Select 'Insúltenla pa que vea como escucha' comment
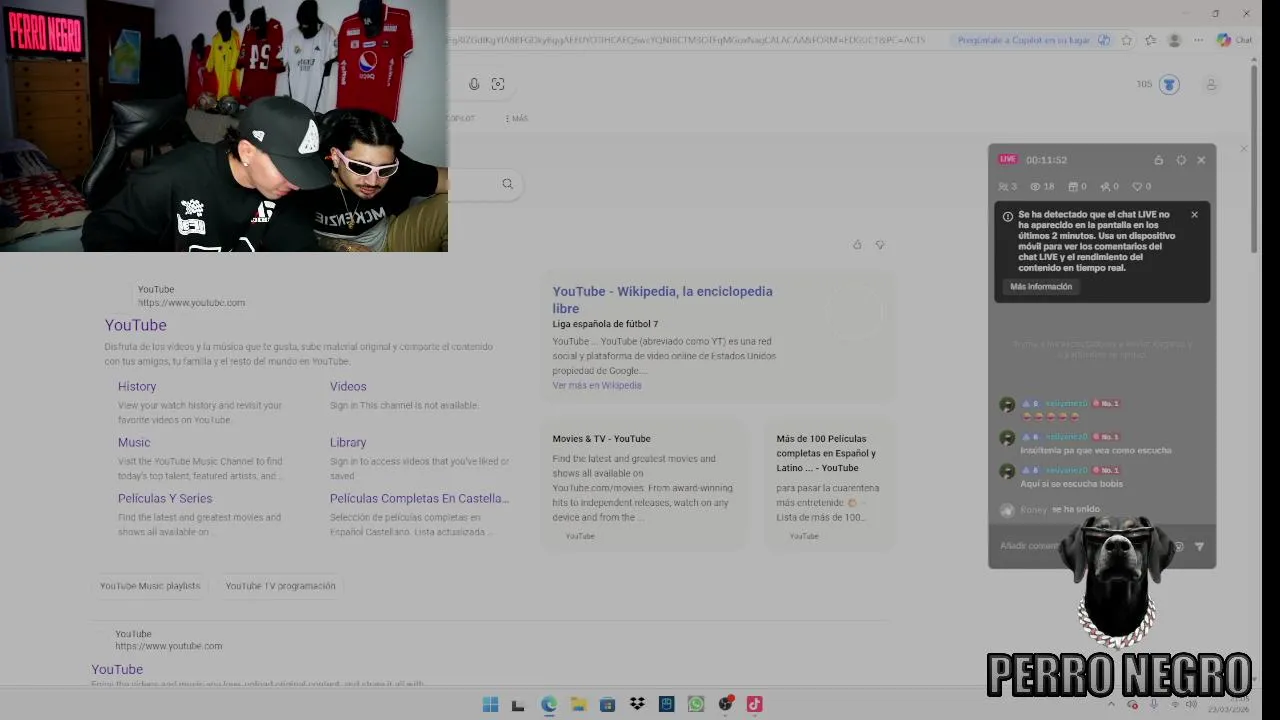1280x720 pixels. tap(1096, 450)
